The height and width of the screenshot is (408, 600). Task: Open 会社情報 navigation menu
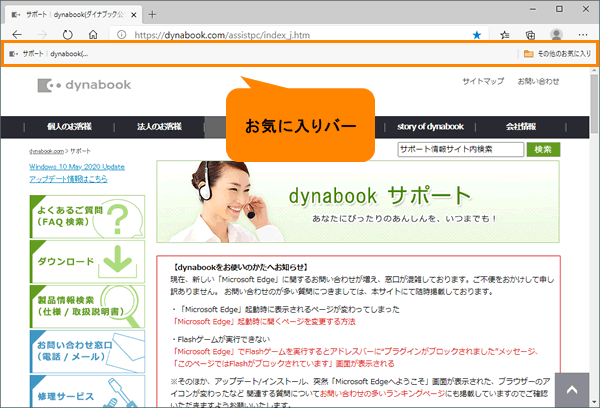pos(521,127)
